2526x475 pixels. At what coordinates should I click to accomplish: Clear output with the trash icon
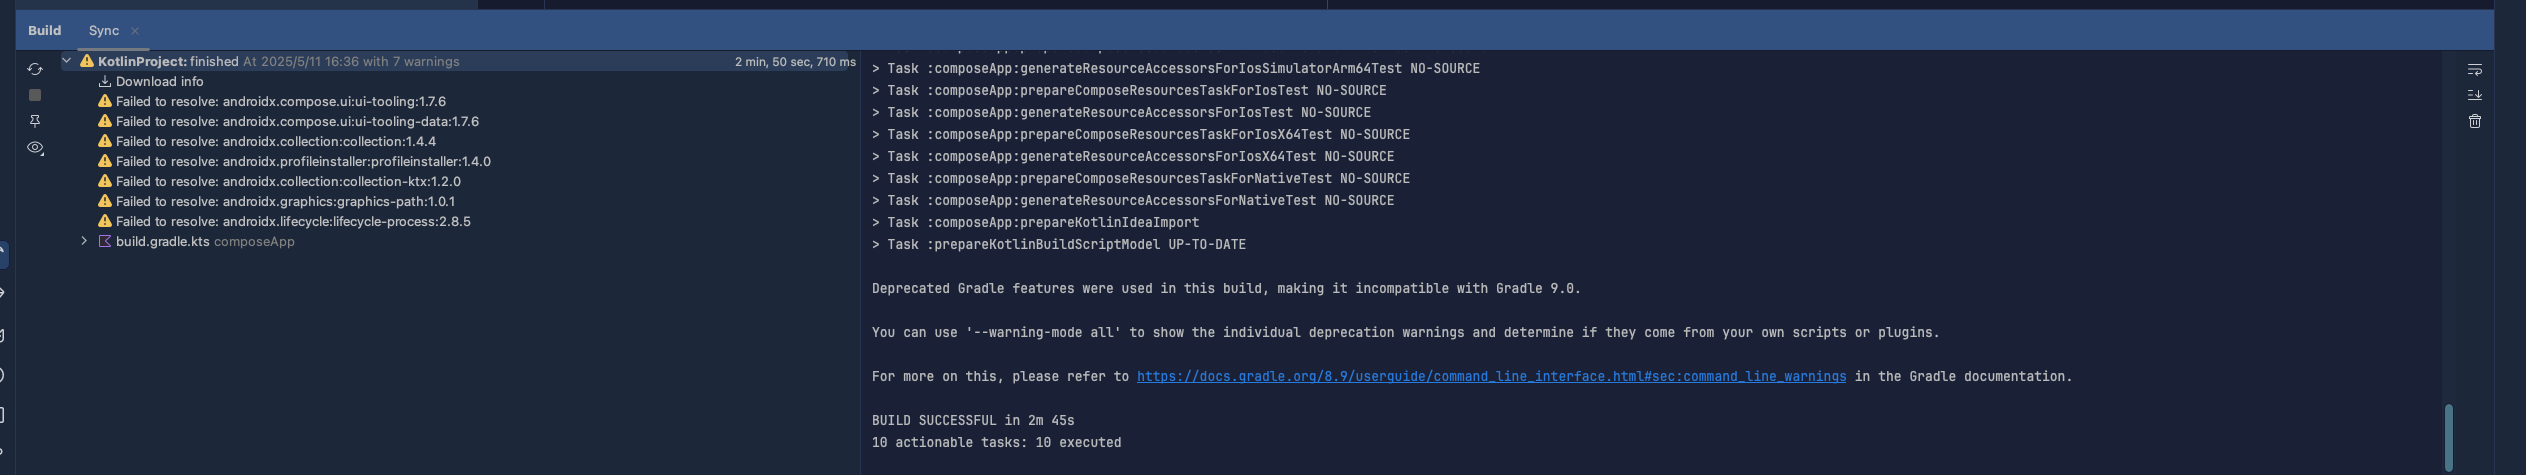pos(2475,121)
